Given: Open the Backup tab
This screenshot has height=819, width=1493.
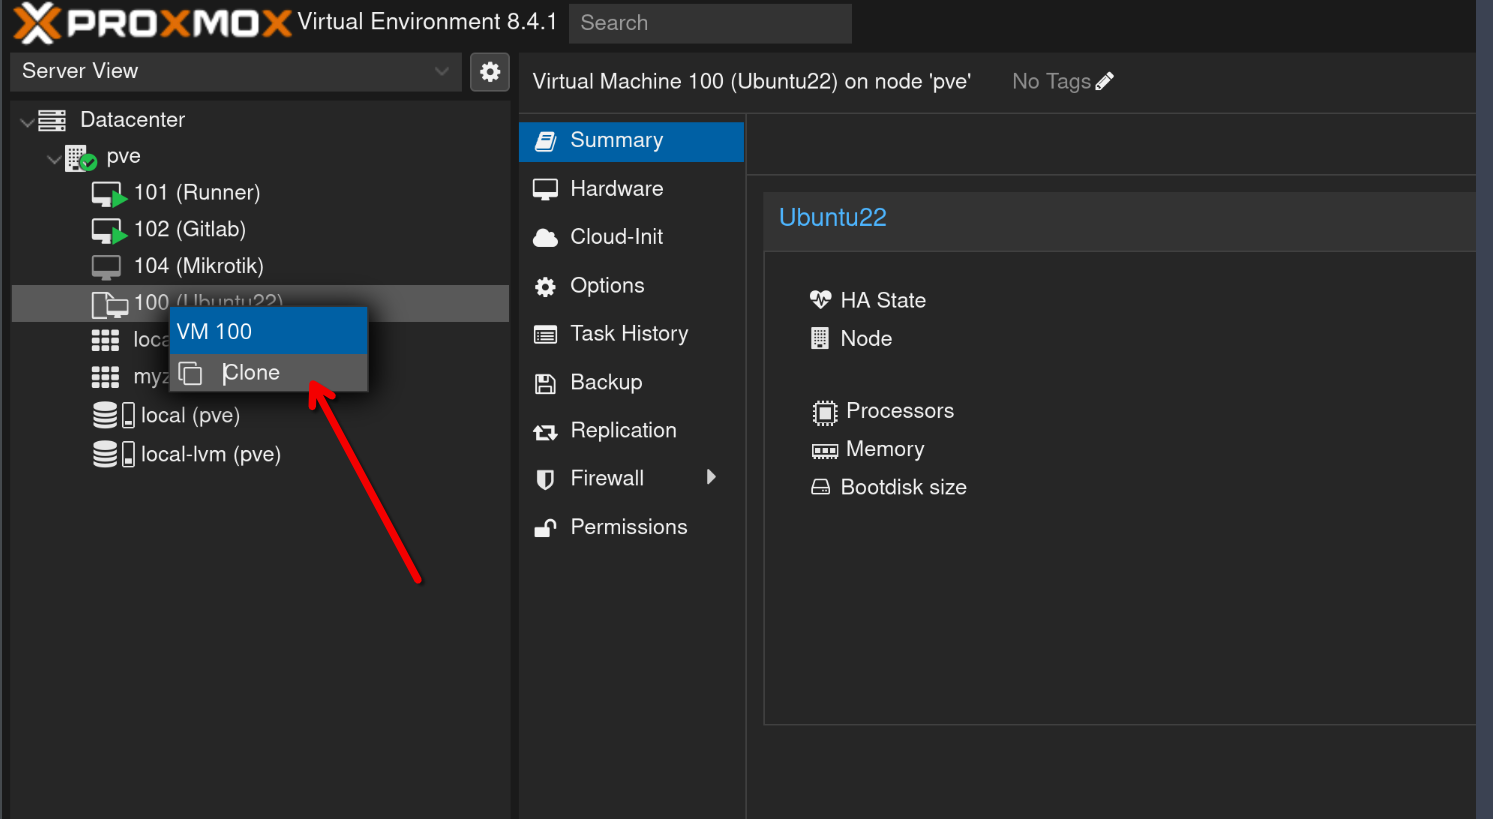Looking at the screenshot, I should (x=631, y=383).
